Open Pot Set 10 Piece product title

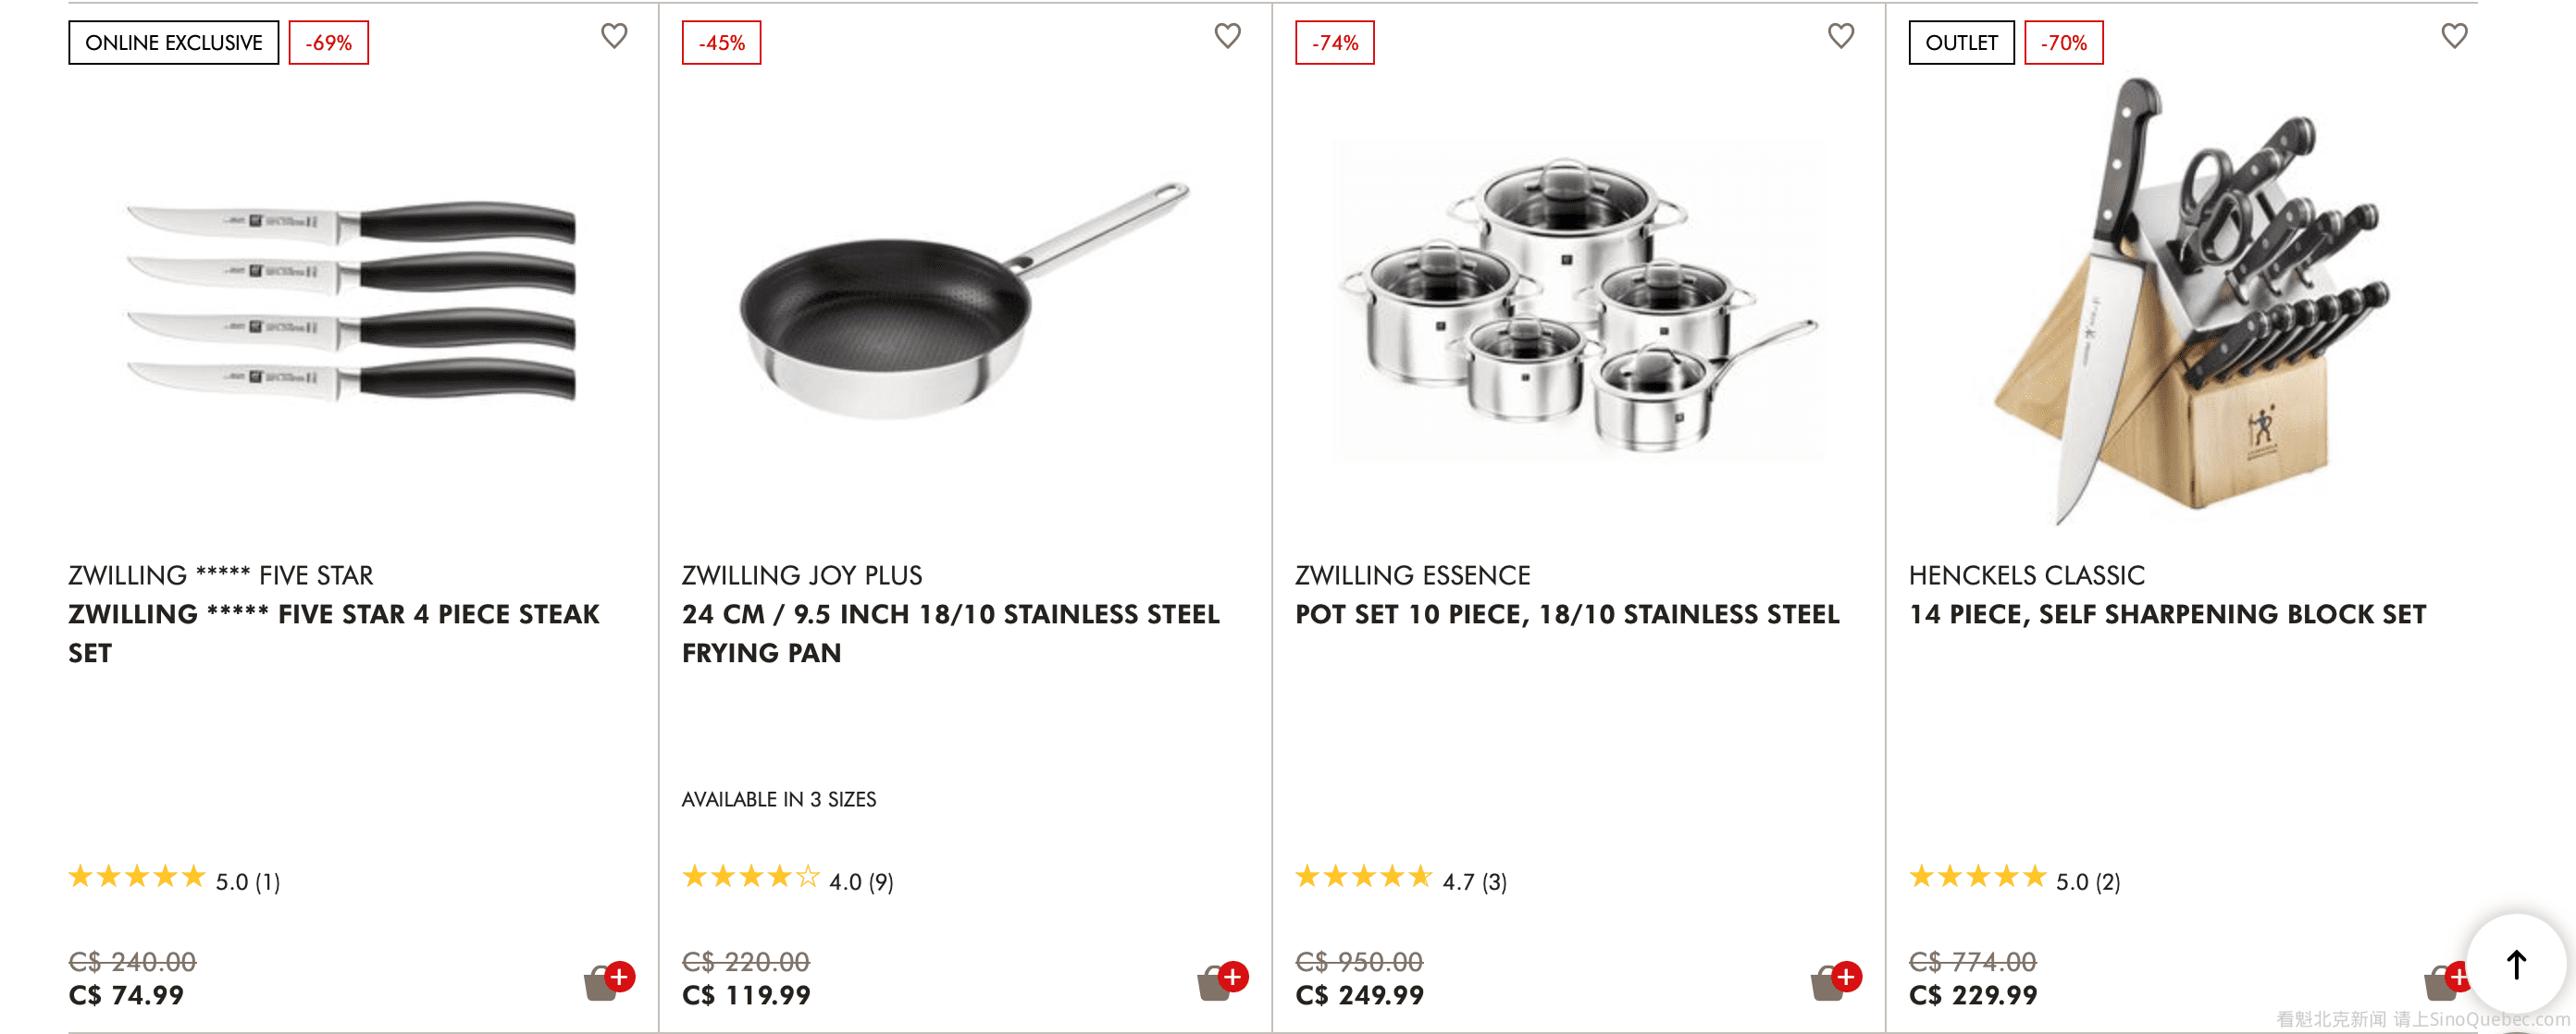pos(1566,614)
